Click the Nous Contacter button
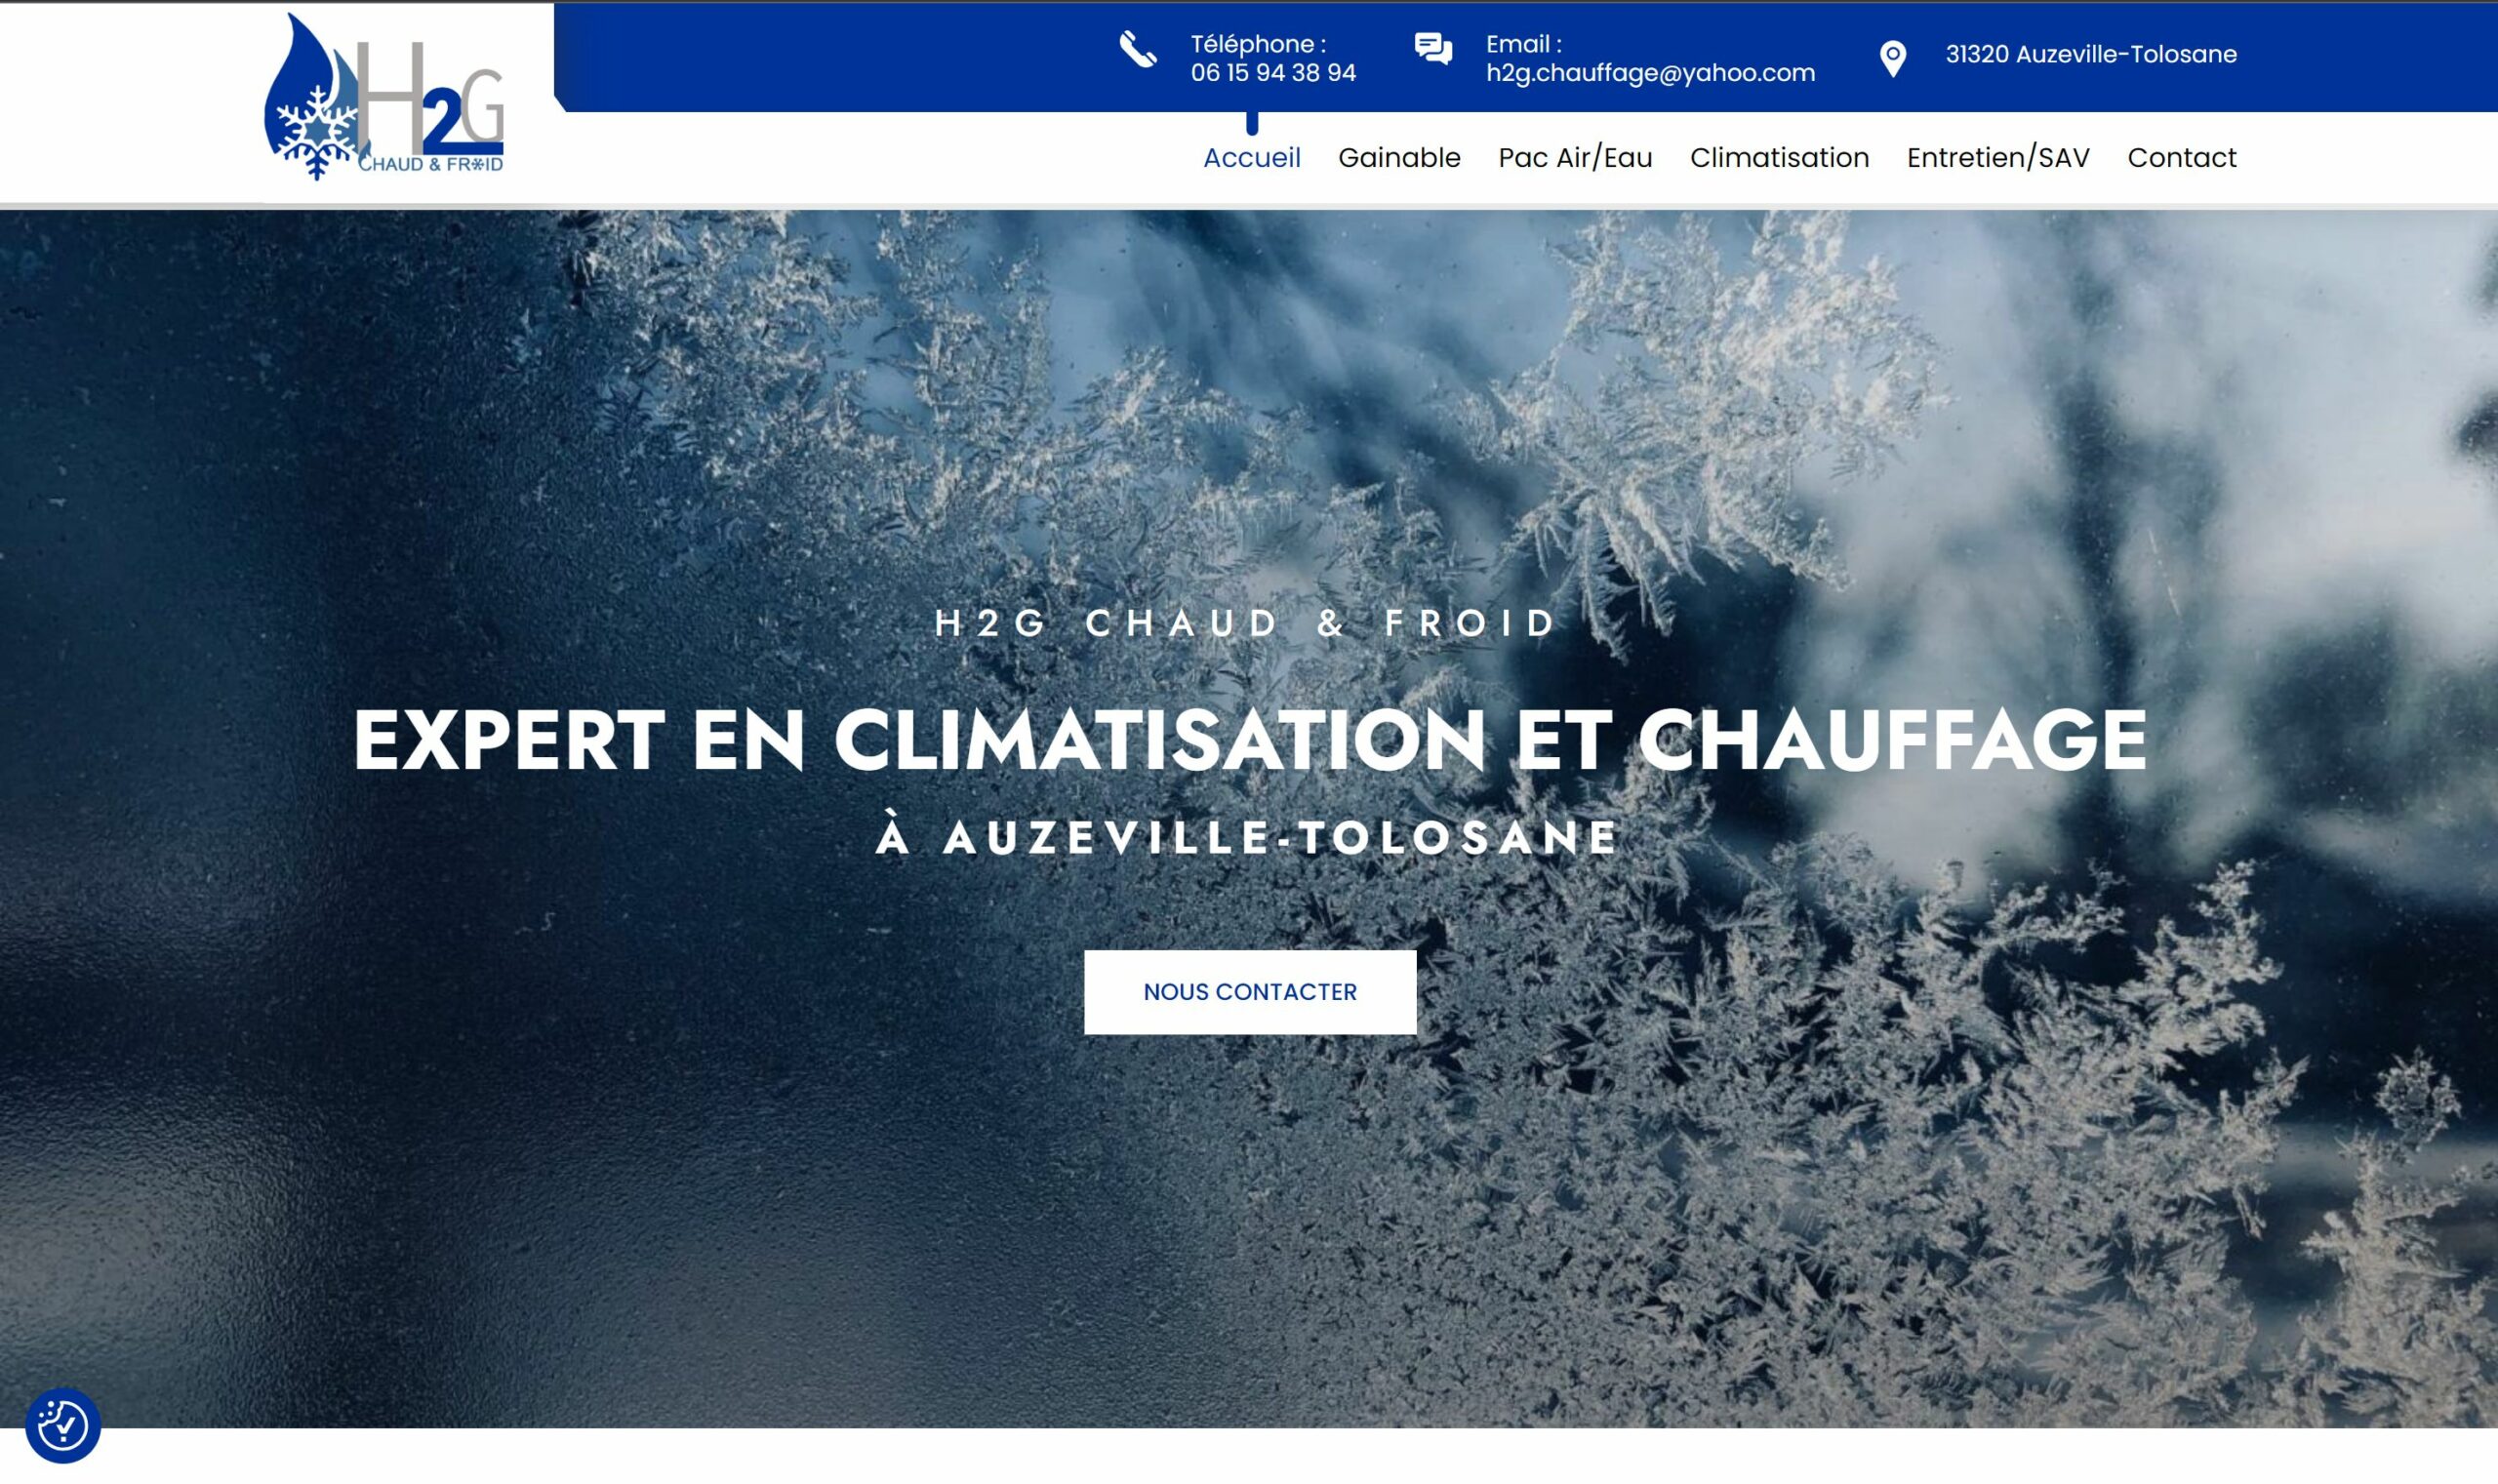The image size is (2498, 1484). tap(1250, 992)
